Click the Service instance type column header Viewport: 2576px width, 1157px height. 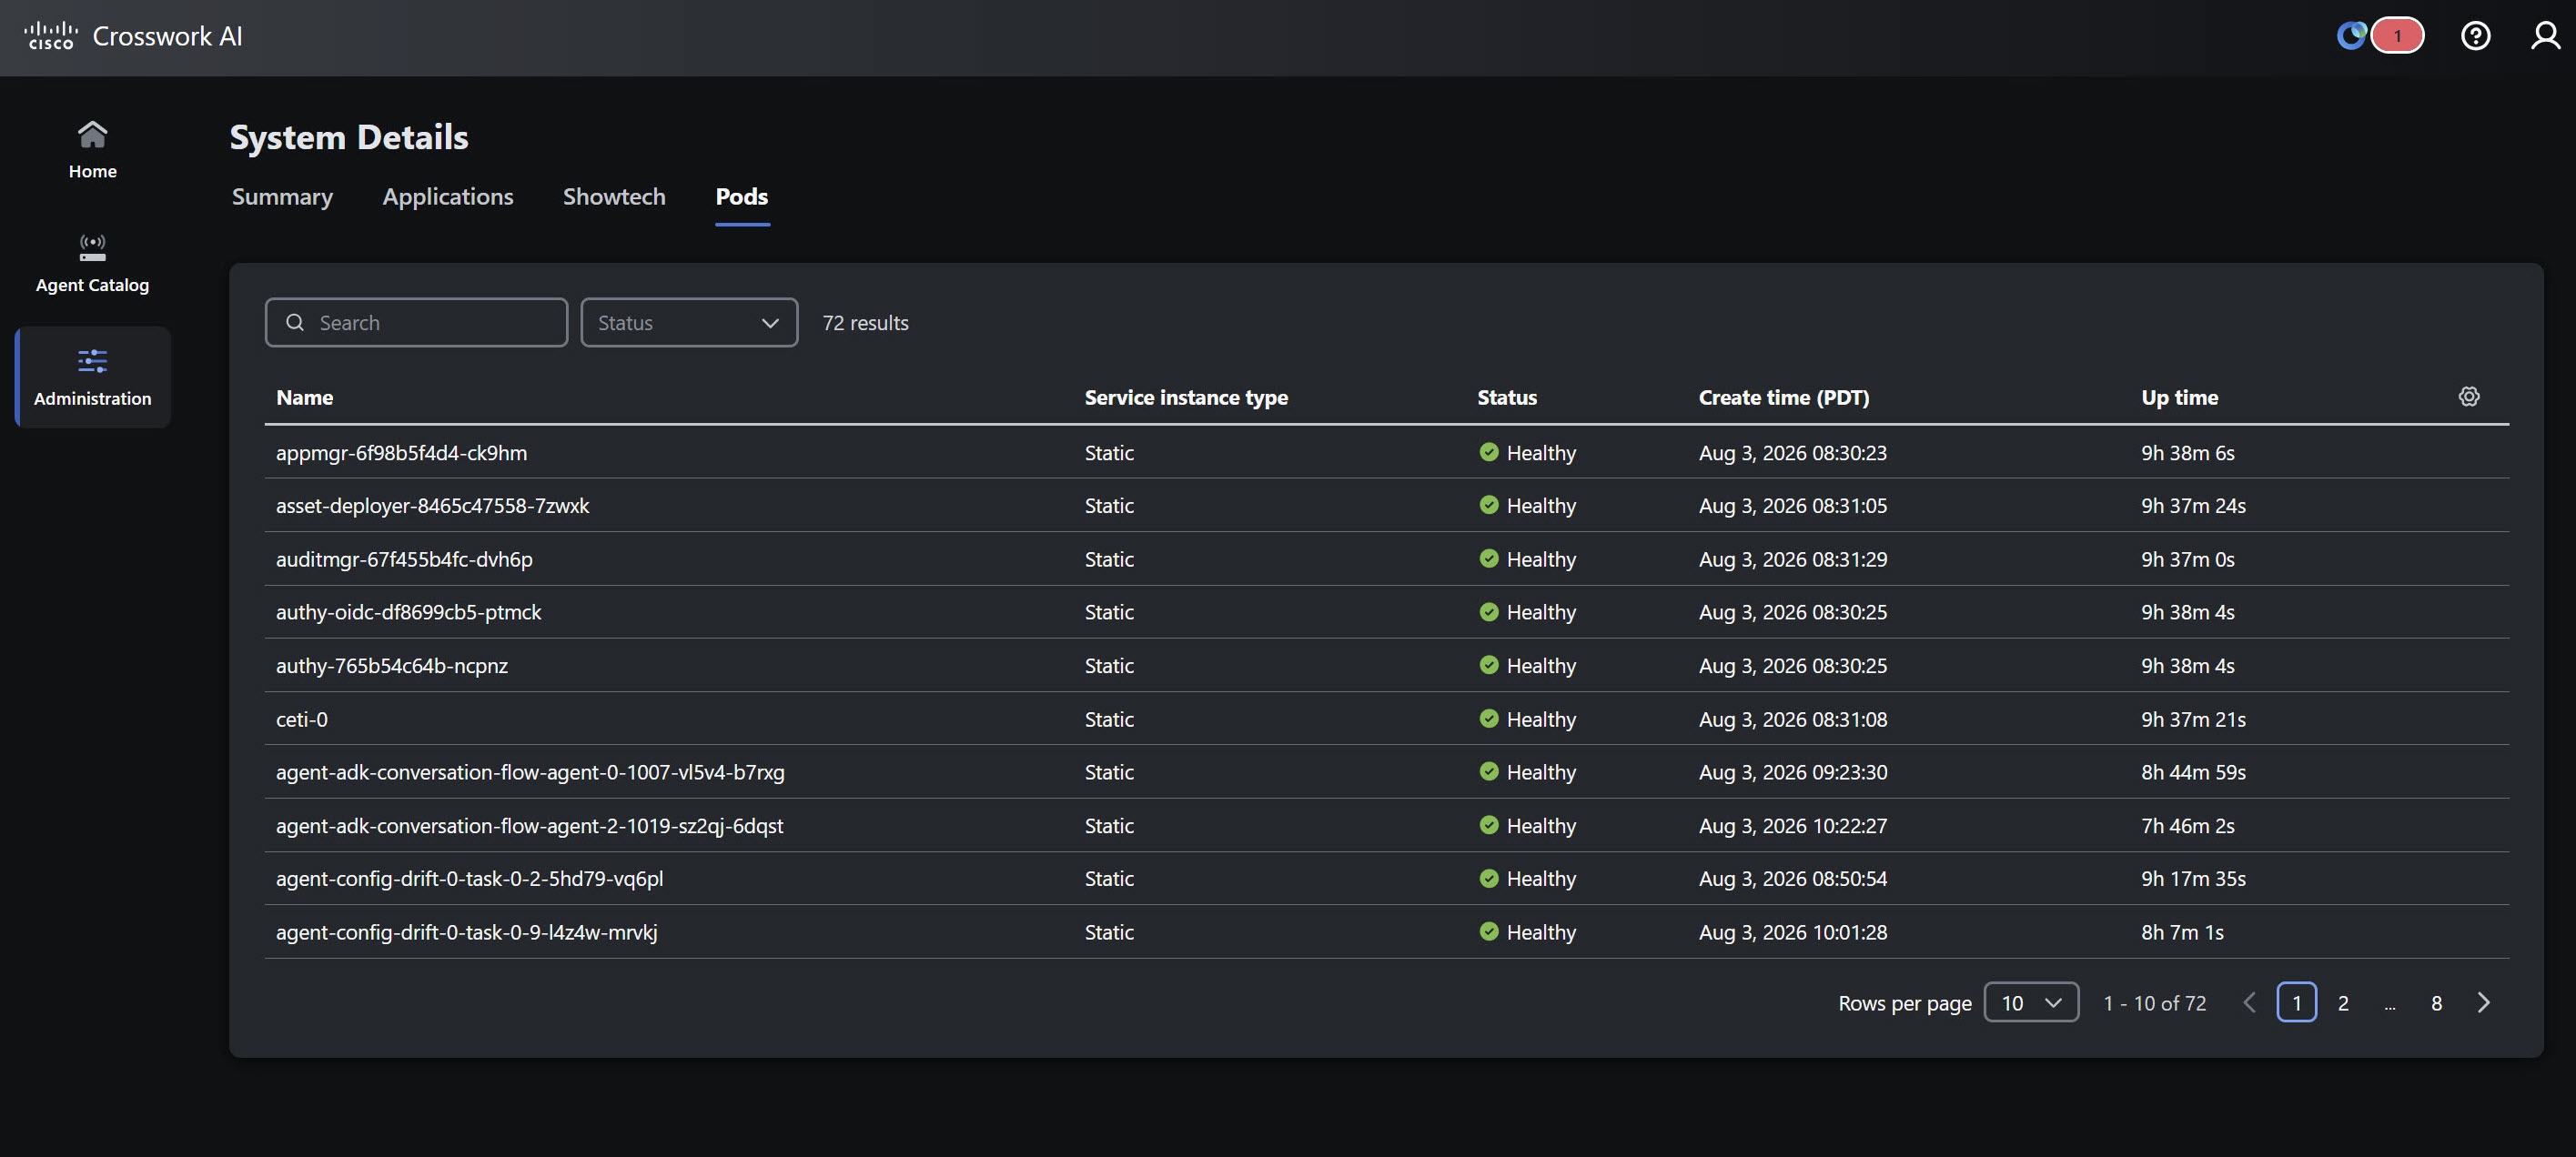tap(1186, 397)
